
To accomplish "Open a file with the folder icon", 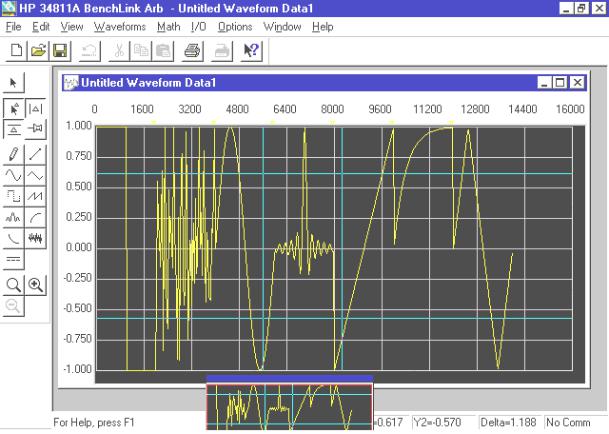I will (x=38, y=51).
